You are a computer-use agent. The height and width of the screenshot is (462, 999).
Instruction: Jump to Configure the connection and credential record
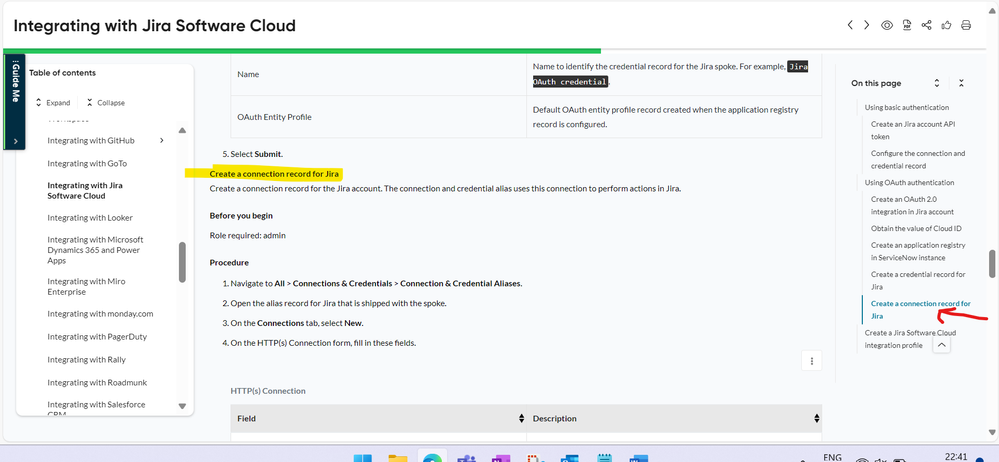917,159
